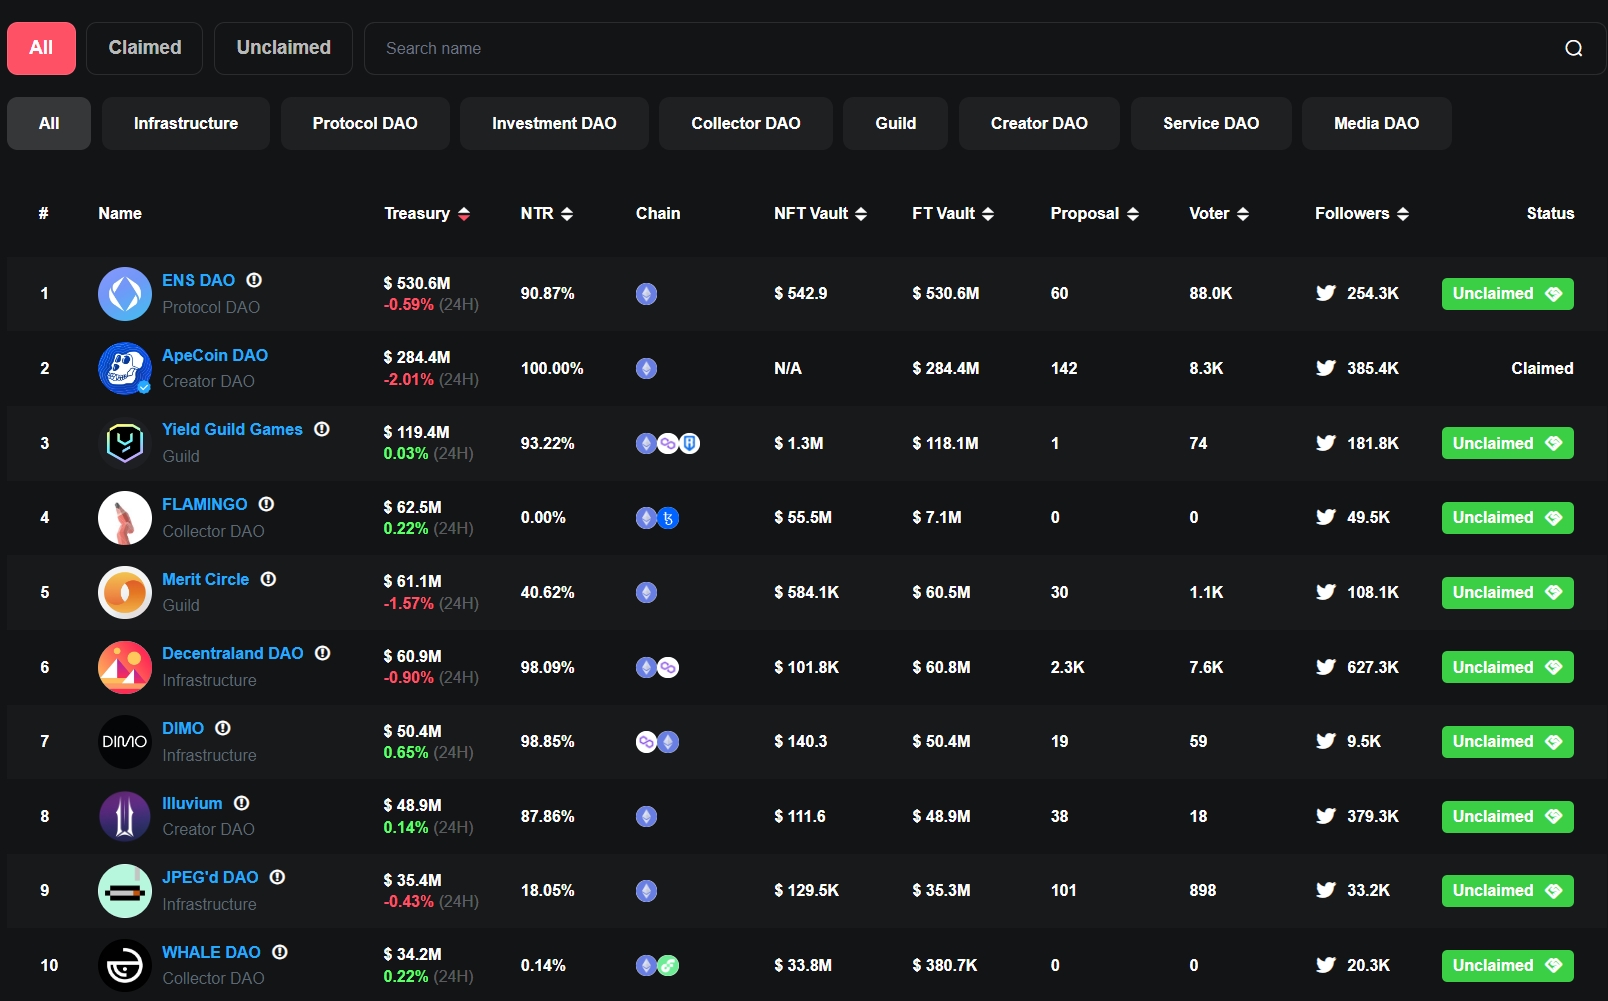Viewport: 1608px width, 1001px height.
Task: Click the search magnifier icon
Action: 1573,48
